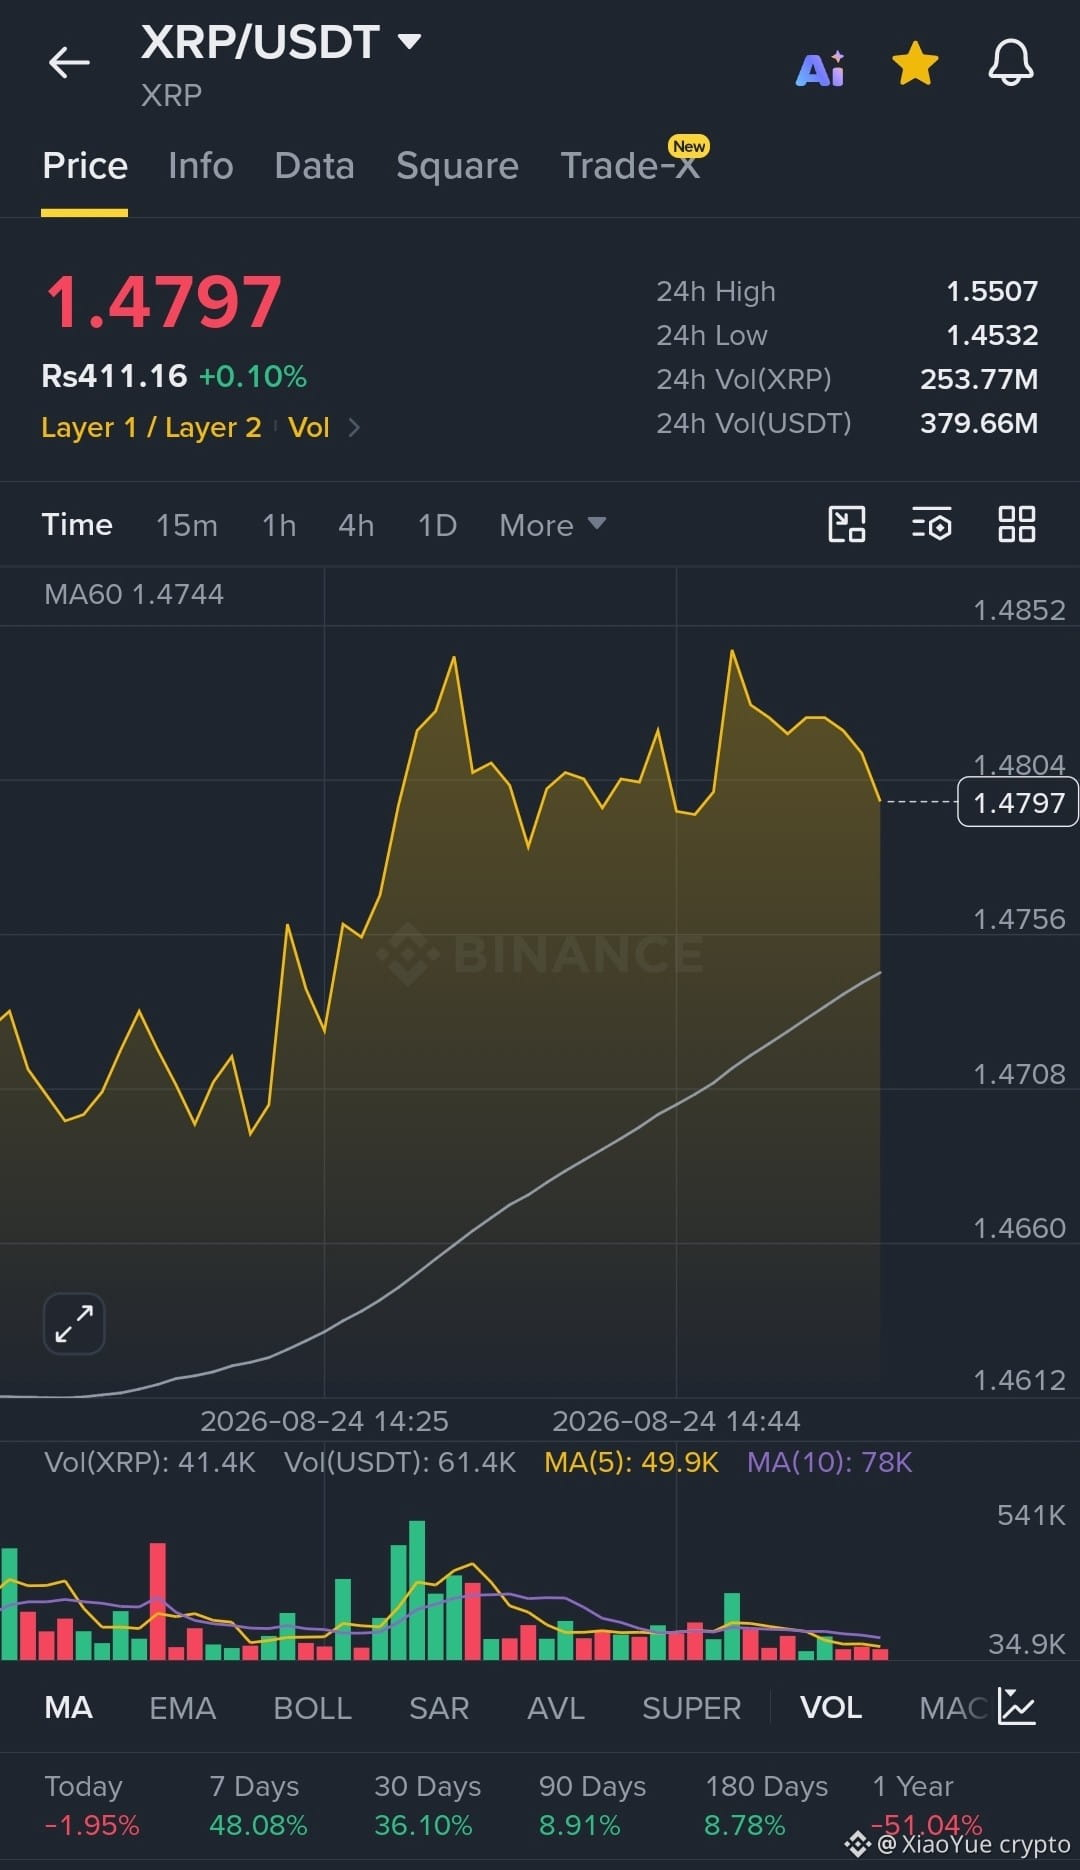Screen dimensions: 1080x1870
Task: Toggle the favorite star icon
Action: point(915,64)
